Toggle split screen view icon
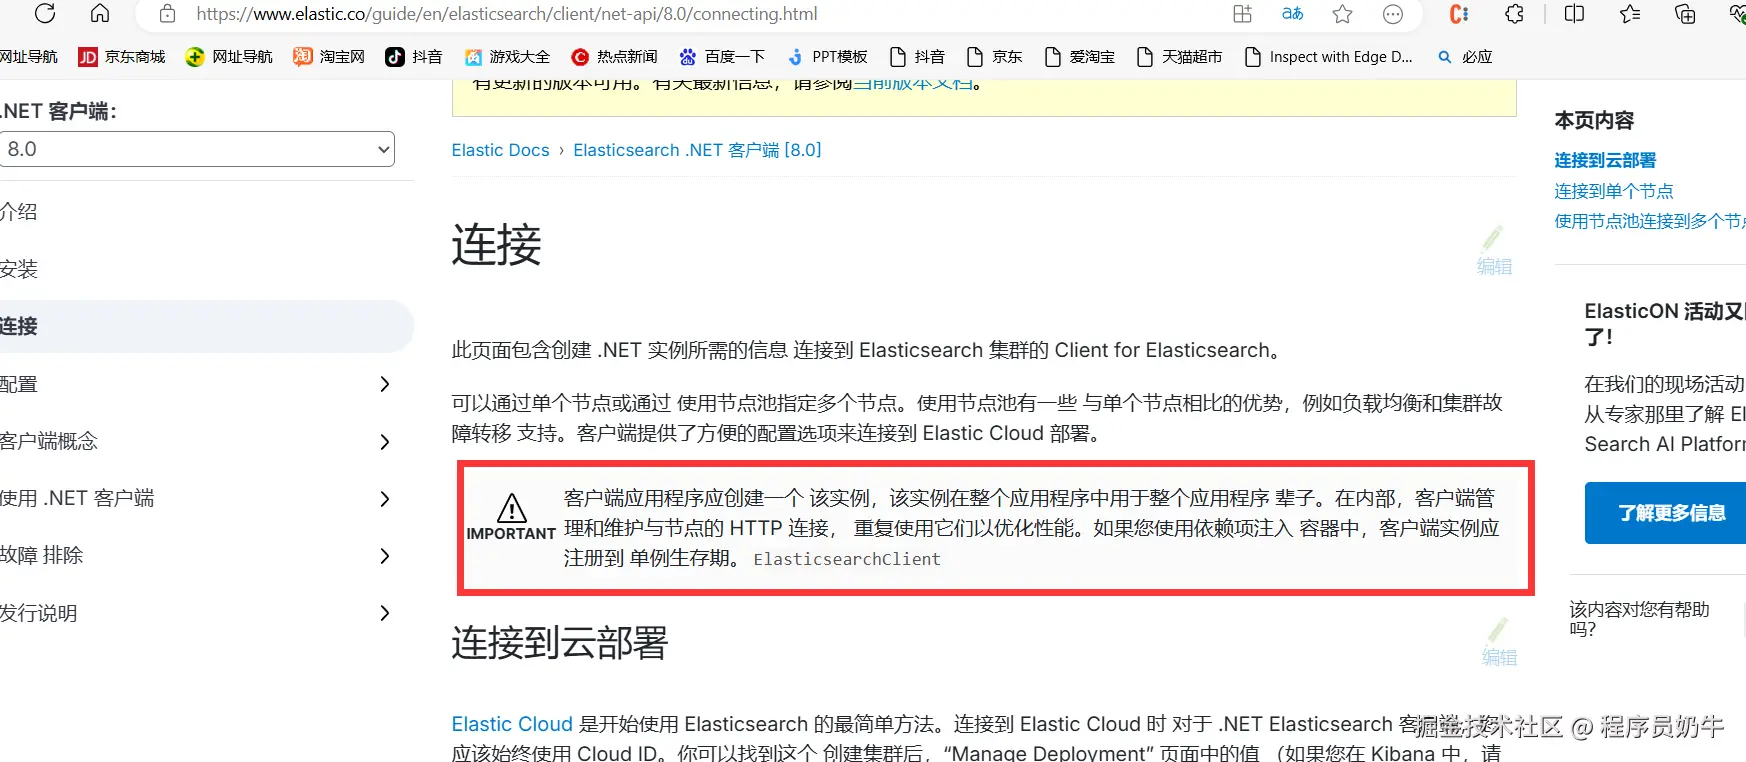1746x762 pixels. click(x=1575, y=14)
